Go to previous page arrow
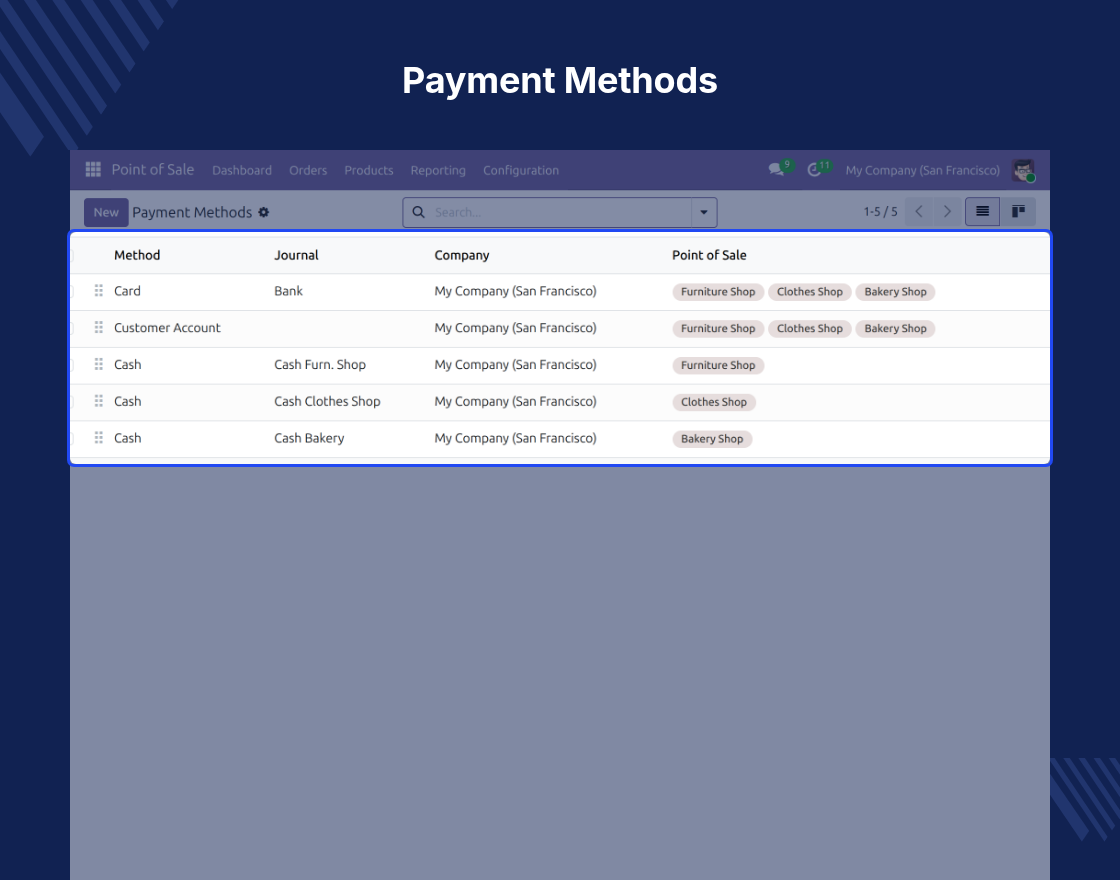The width and height of the screenshot is (1120, 880). point(919,211)
